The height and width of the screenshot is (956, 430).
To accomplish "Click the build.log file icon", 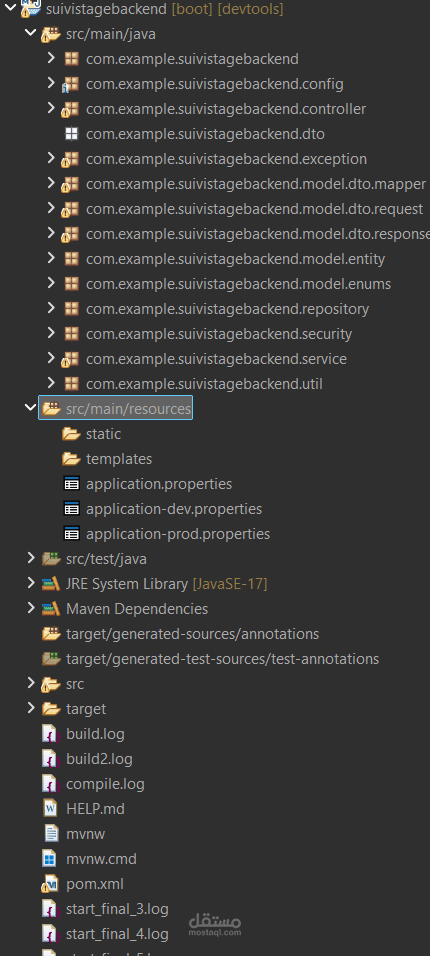I will [x=50, y=734].
